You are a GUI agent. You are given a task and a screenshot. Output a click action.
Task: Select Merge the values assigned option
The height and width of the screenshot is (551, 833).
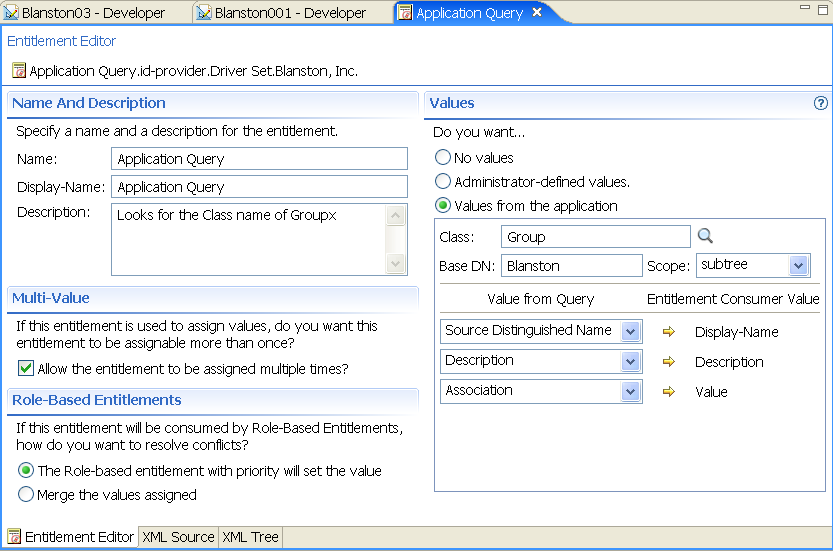click(x=26, y=494)
